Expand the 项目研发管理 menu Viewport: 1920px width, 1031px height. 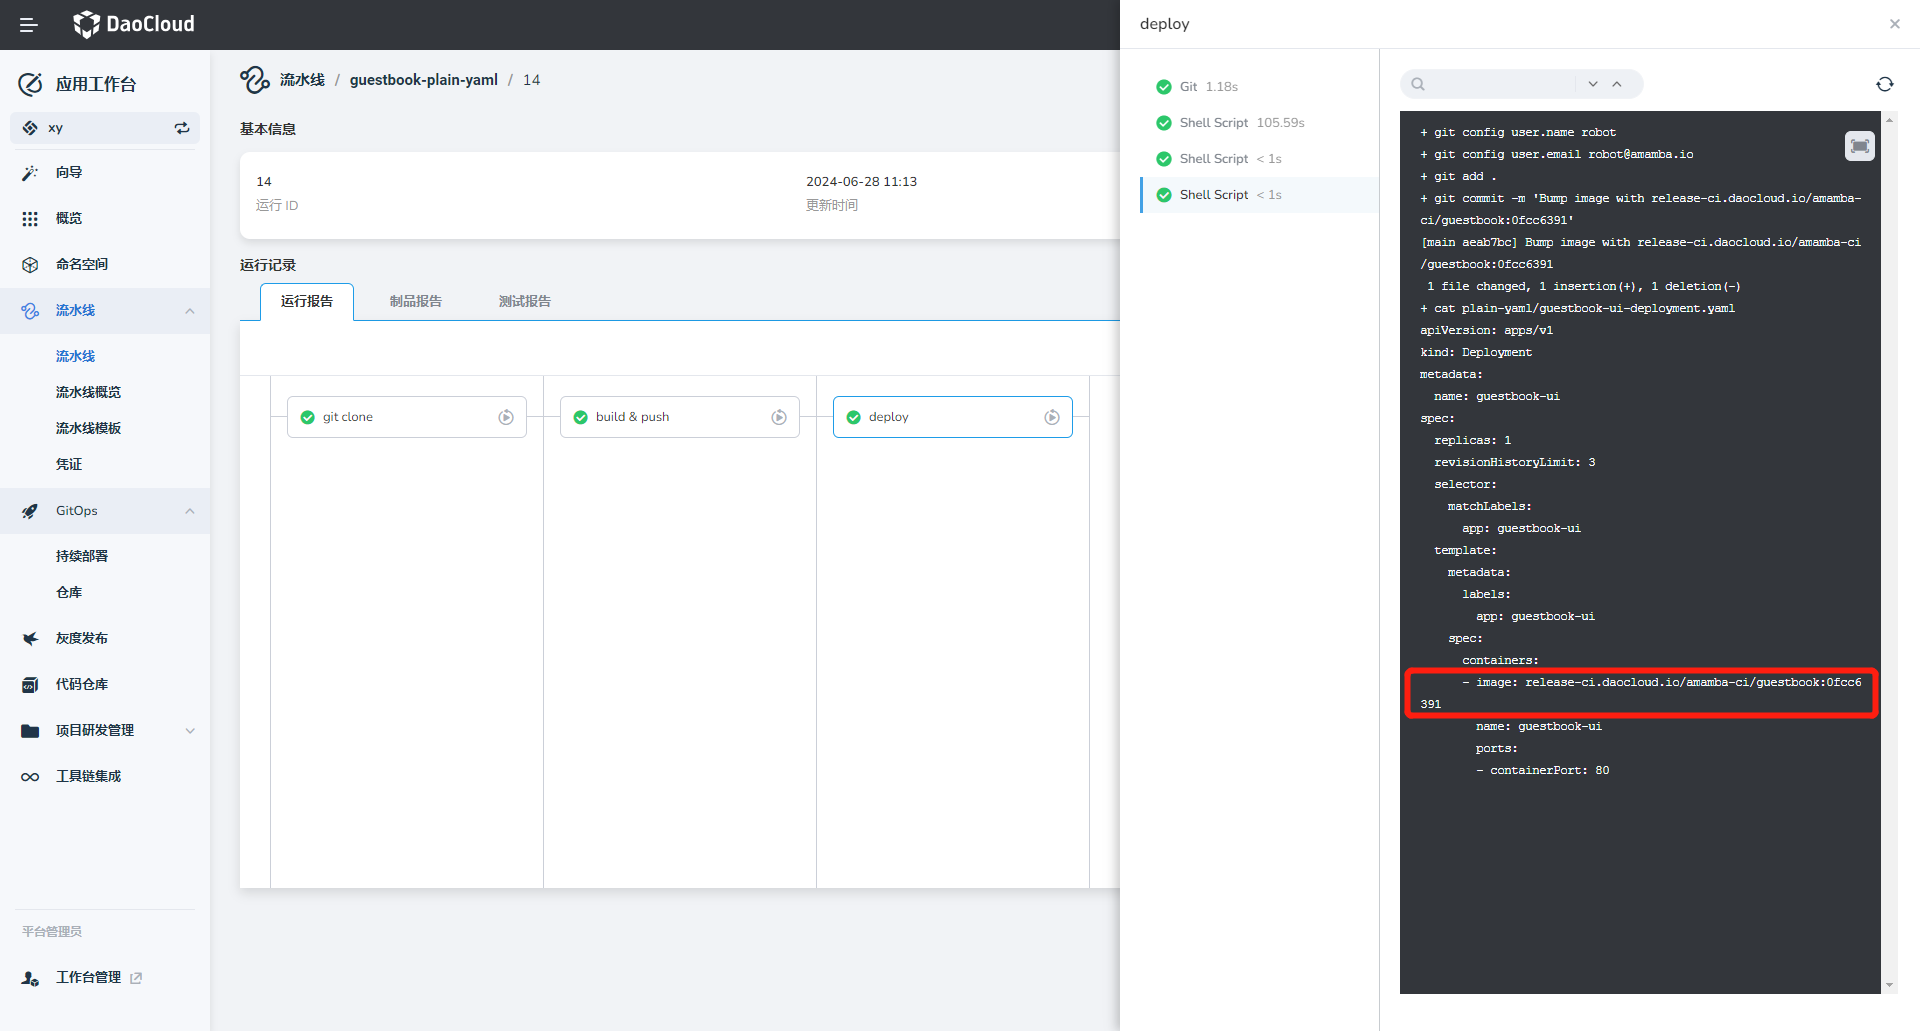click(x=190, y=731)
